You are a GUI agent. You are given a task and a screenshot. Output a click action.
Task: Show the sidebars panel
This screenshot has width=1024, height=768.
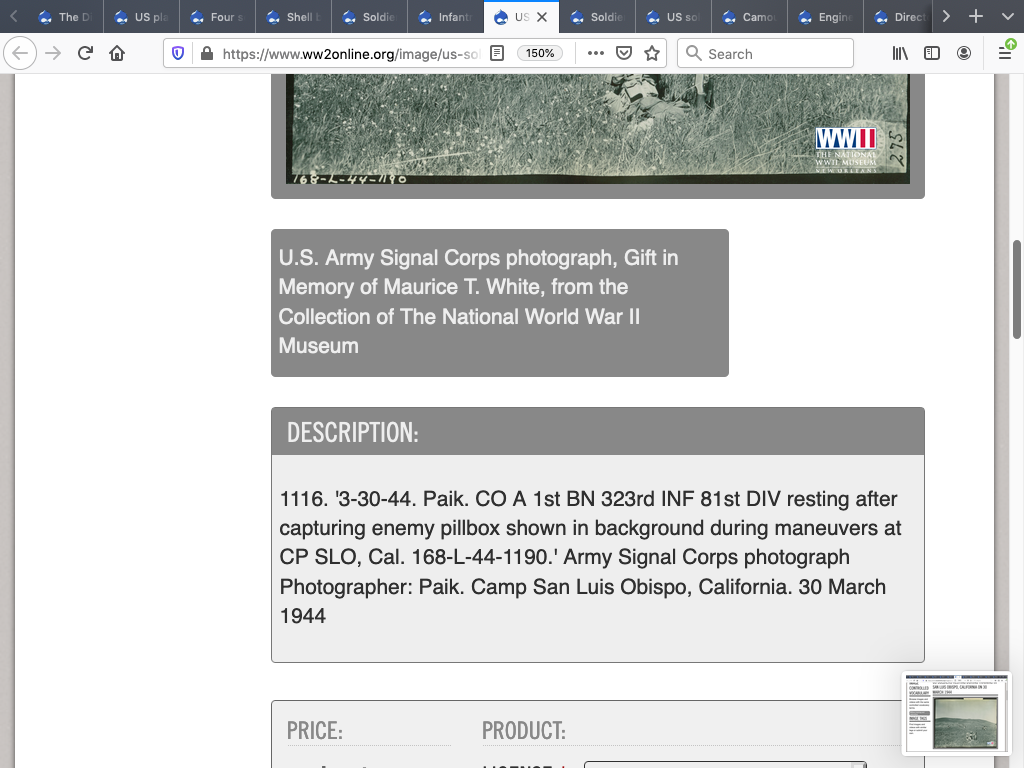[x=932, y=54]
